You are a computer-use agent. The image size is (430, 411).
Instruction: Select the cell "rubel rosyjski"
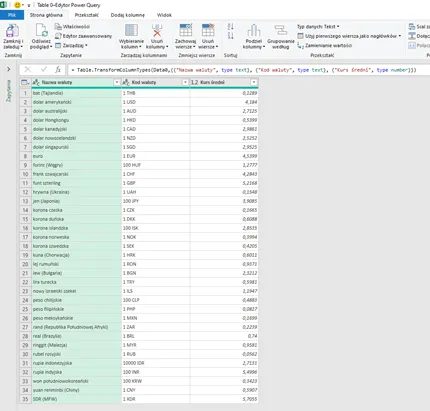coord(76,354)
